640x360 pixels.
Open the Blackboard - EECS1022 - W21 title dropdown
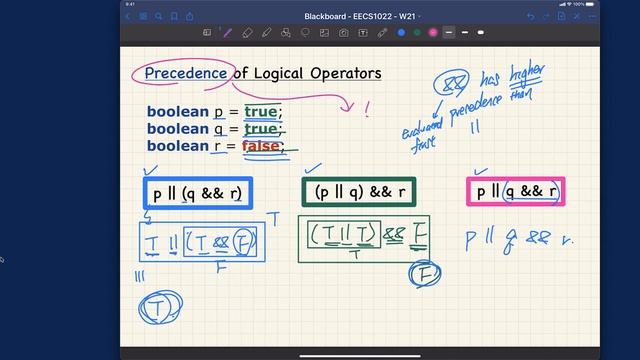[x=362, y=16]
